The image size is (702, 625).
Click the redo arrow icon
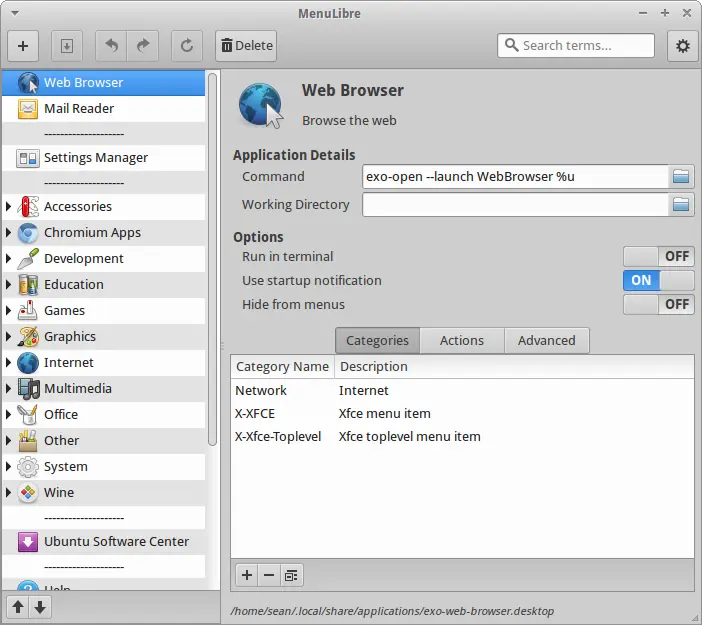coord(143,46)
